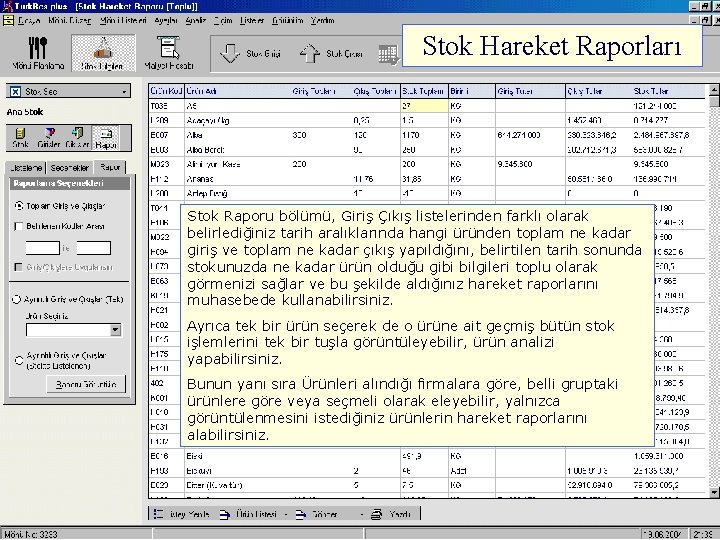Click the second code range input field
The image size is (720, 540).
pyautogui.click(x=94, y=248)
